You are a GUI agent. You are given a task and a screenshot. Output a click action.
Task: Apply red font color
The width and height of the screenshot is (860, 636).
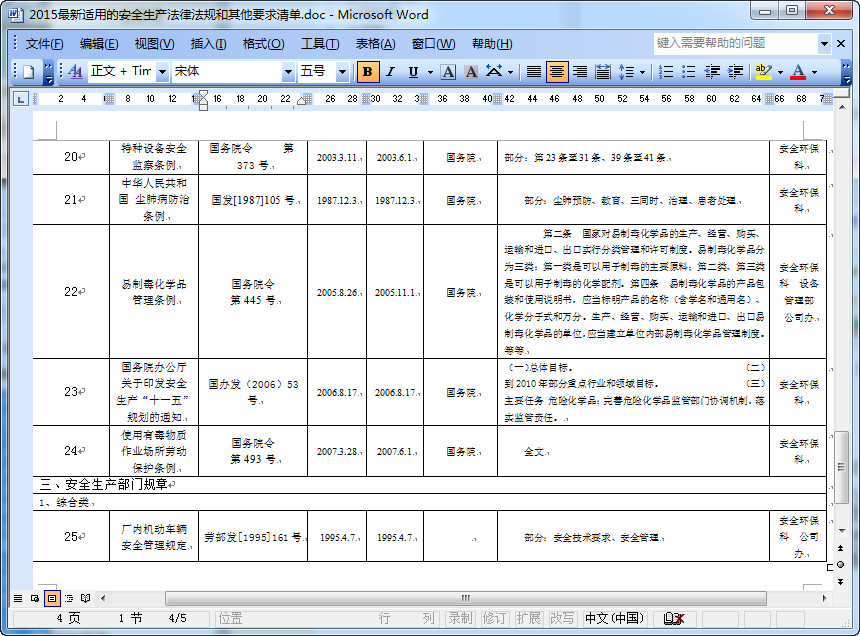click(x=798, y=72)
